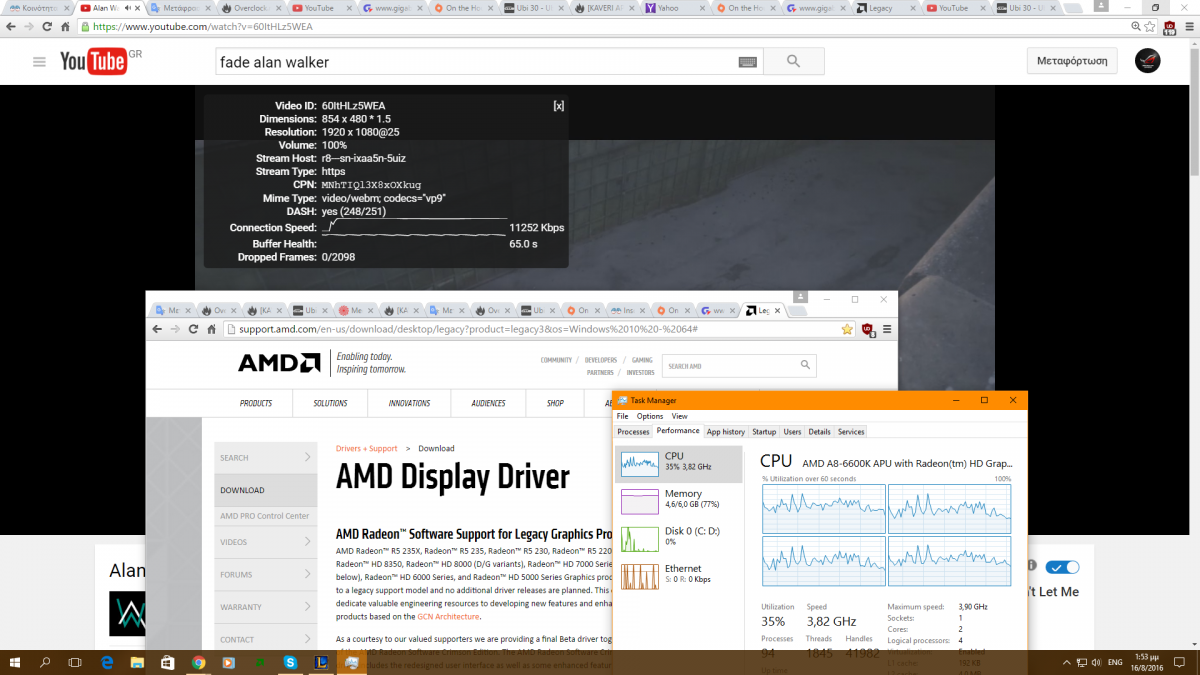
Task: Open the INNOVATIONS menu on AMD site
Action: (x=409, y=403)
